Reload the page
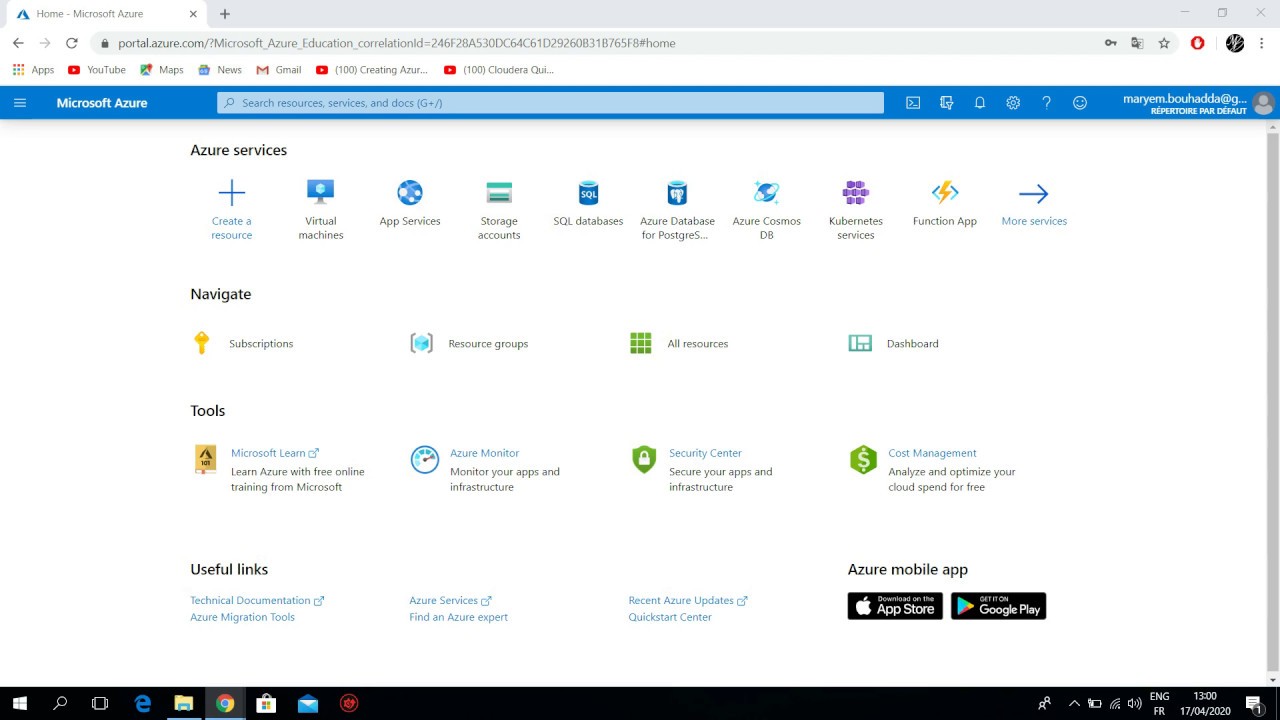1280x720 pixels. pos(72,43)
